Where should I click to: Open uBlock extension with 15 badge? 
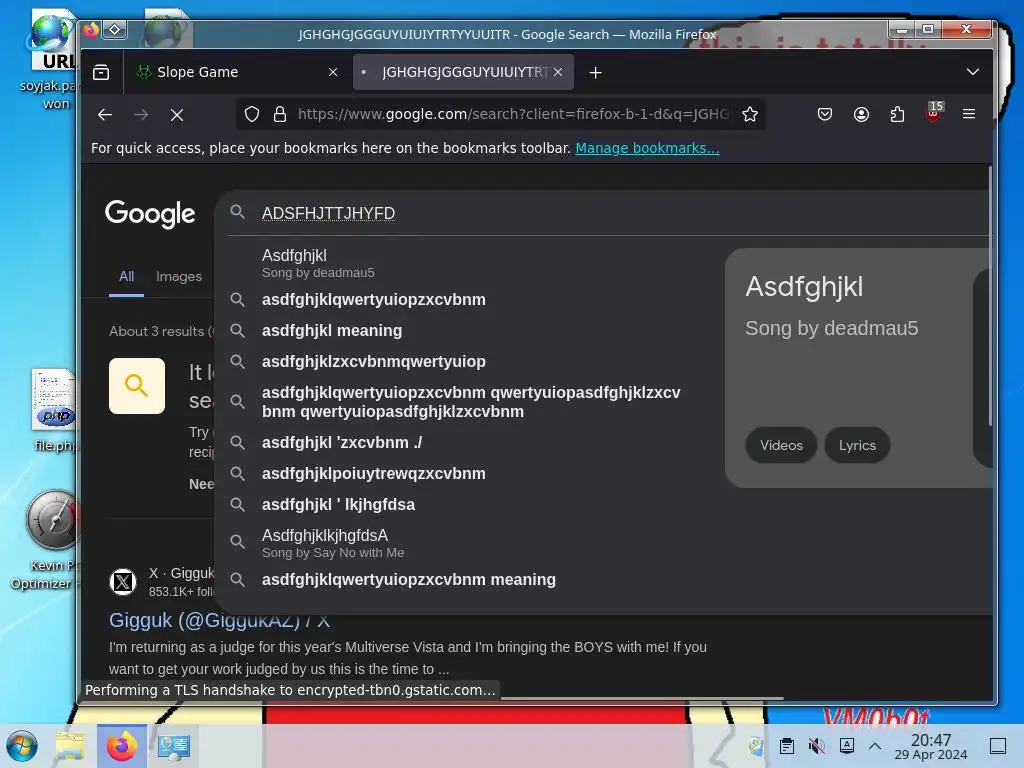click(934, 112)
